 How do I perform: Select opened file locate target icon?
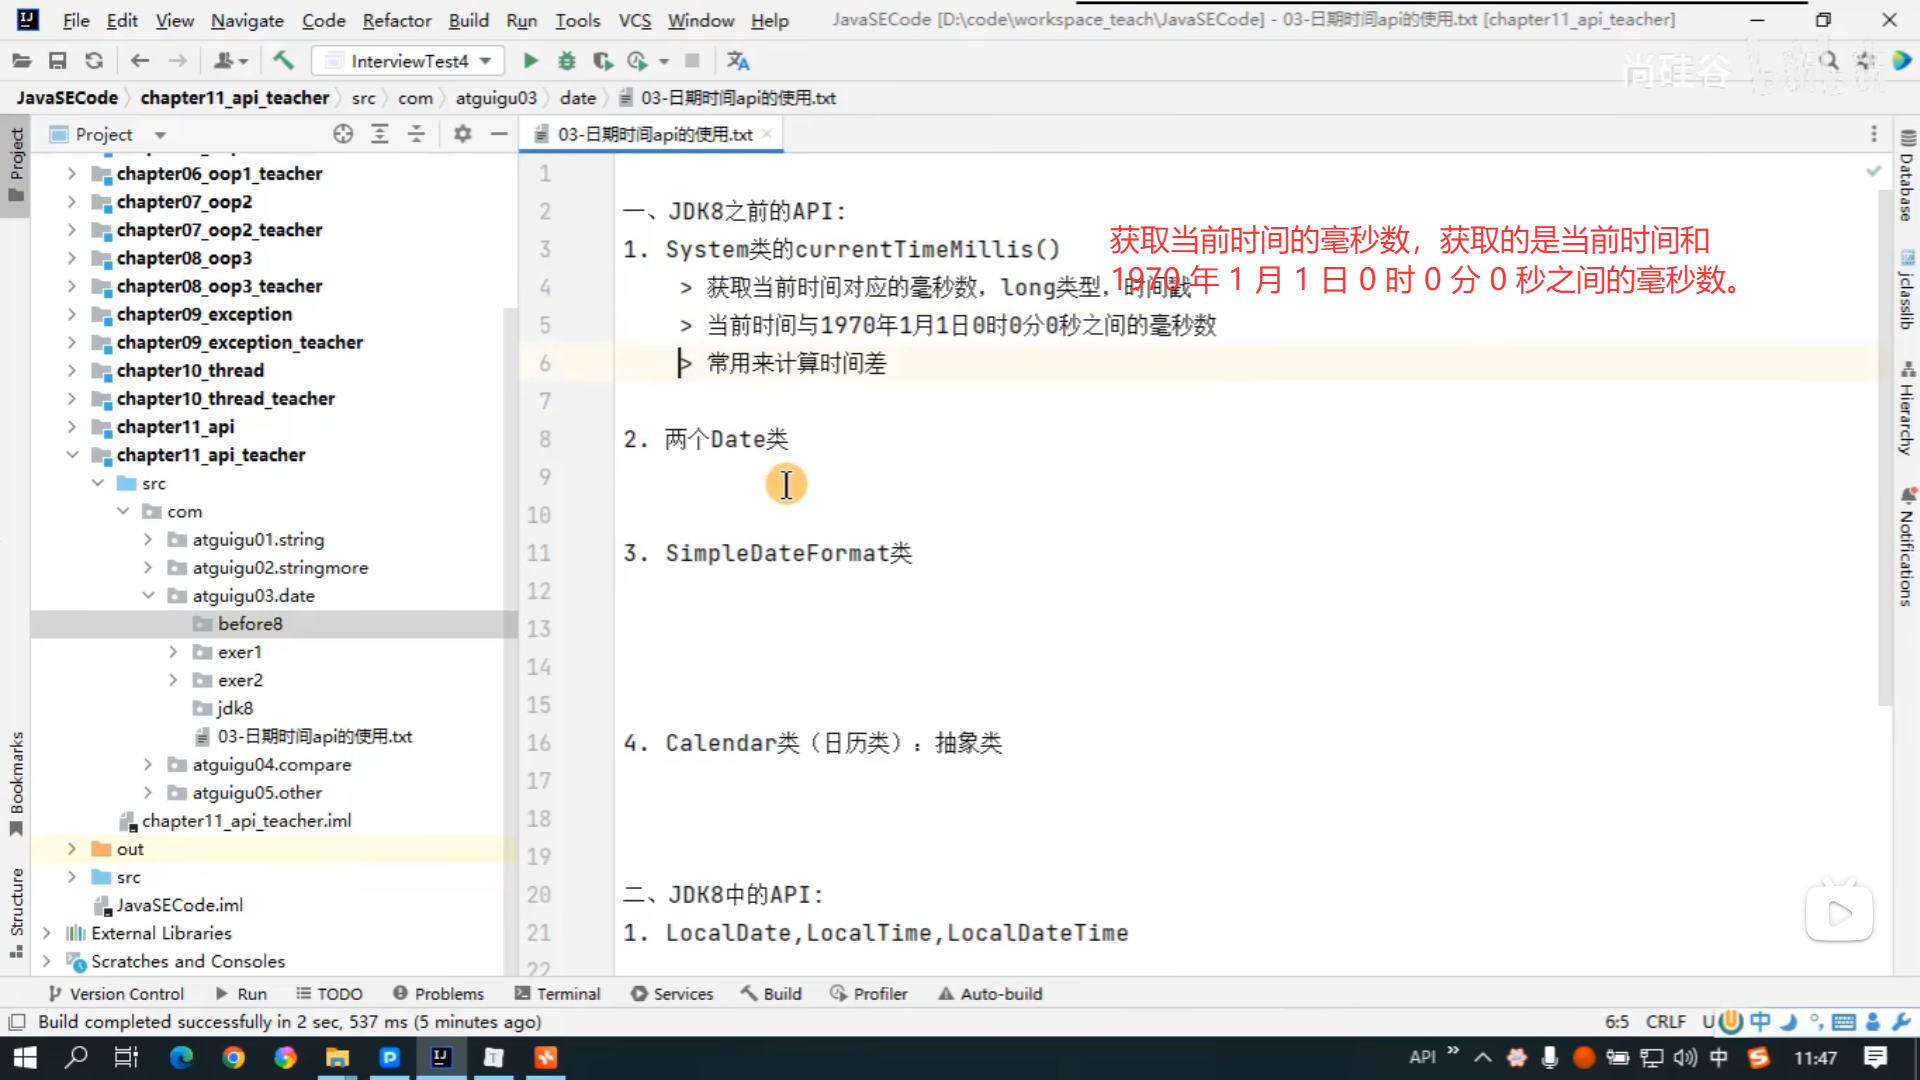pos(343,134)
